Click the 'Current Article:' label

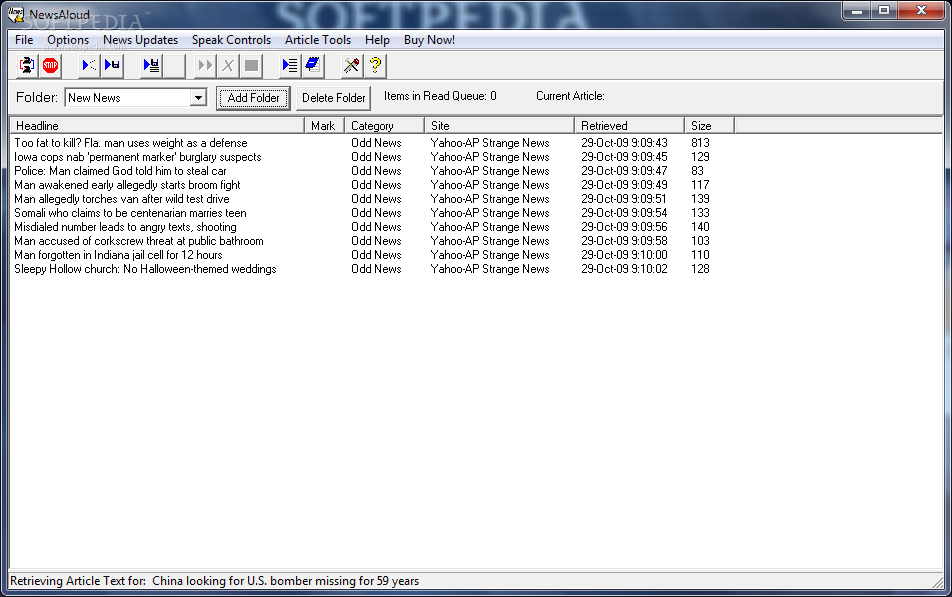click(x=570, y=96)
